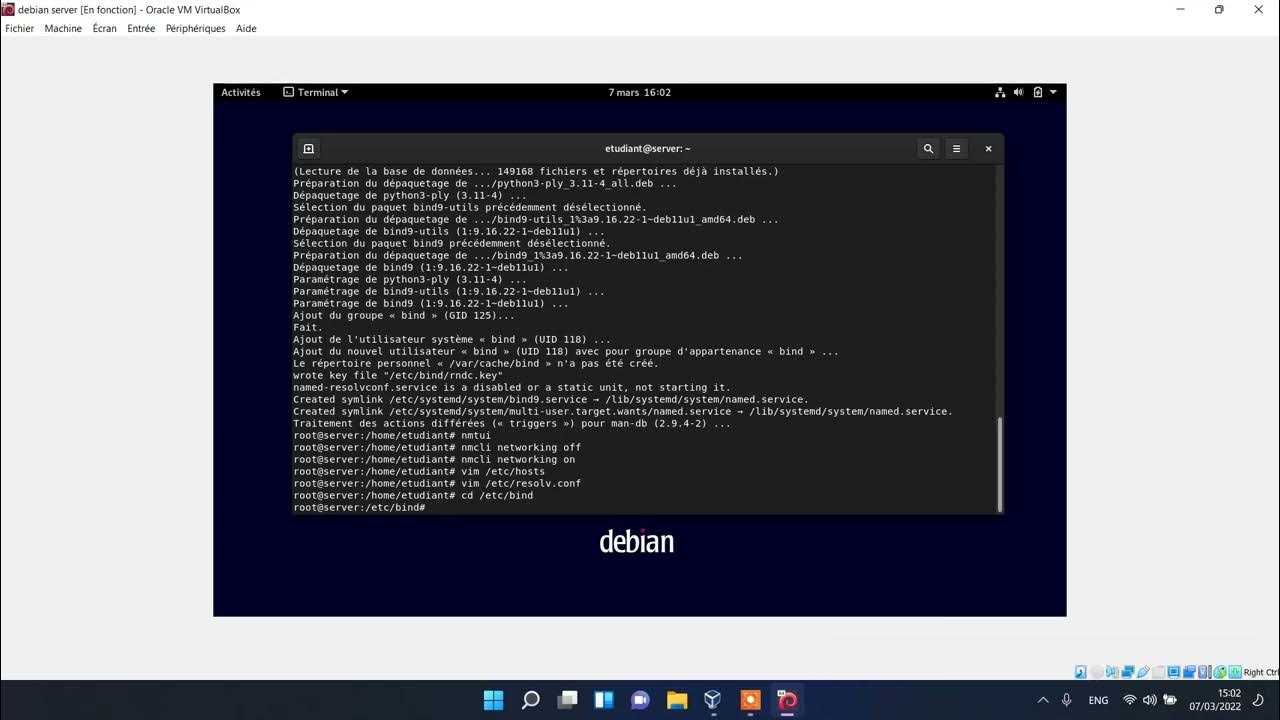Click the 'nmcli networking on' line
The image size is (1280, 720).
coord(434,460)
